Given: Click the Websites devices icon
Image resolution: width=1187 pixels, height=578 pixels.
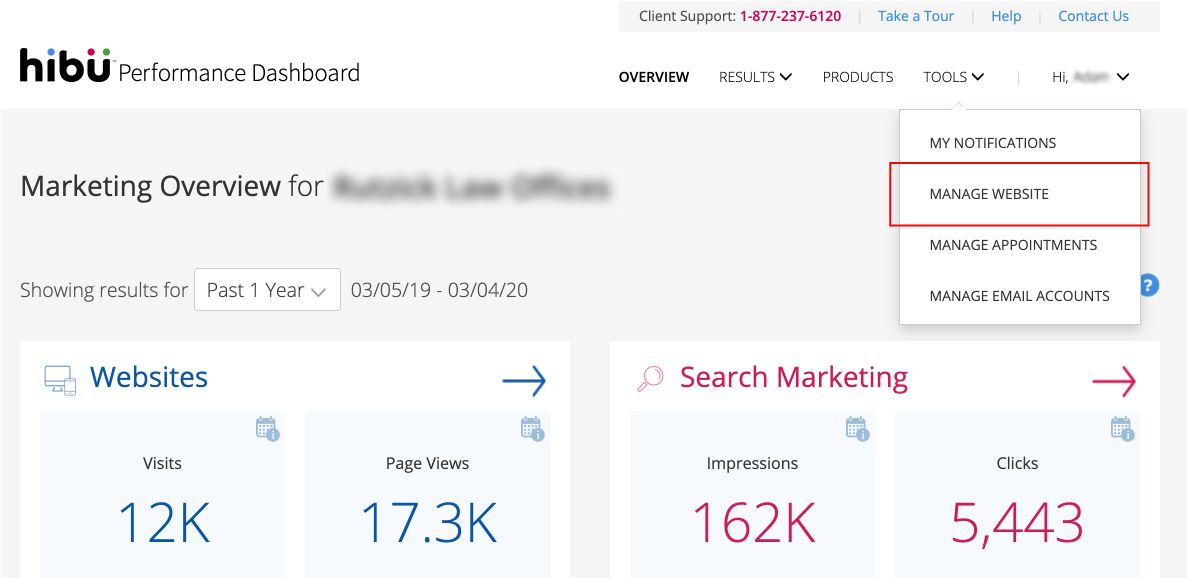Looking at the screenshot, I should (x=60, y=379).
